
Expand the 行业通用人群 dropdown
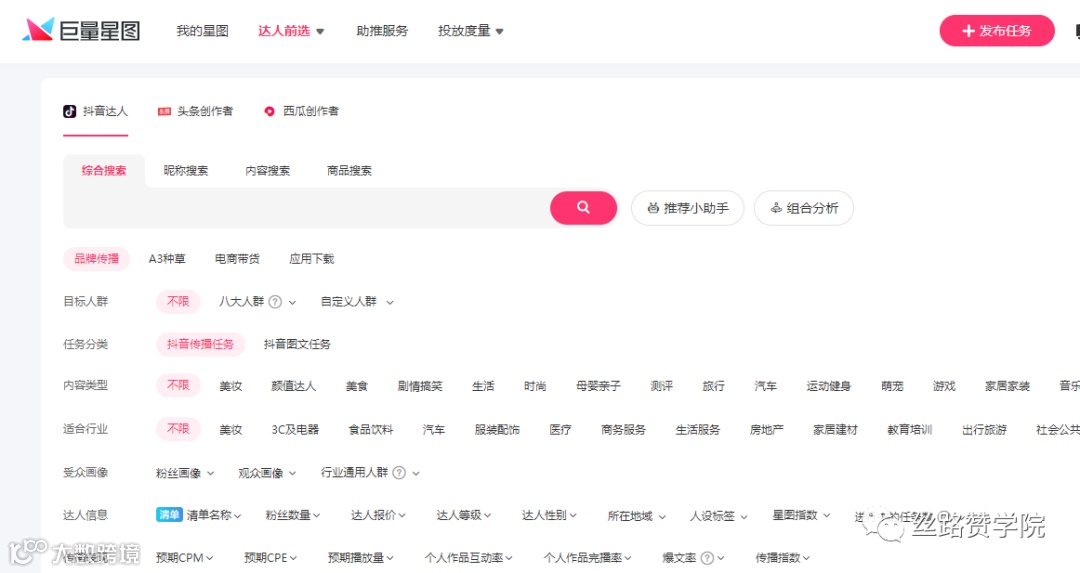[370, 473]
